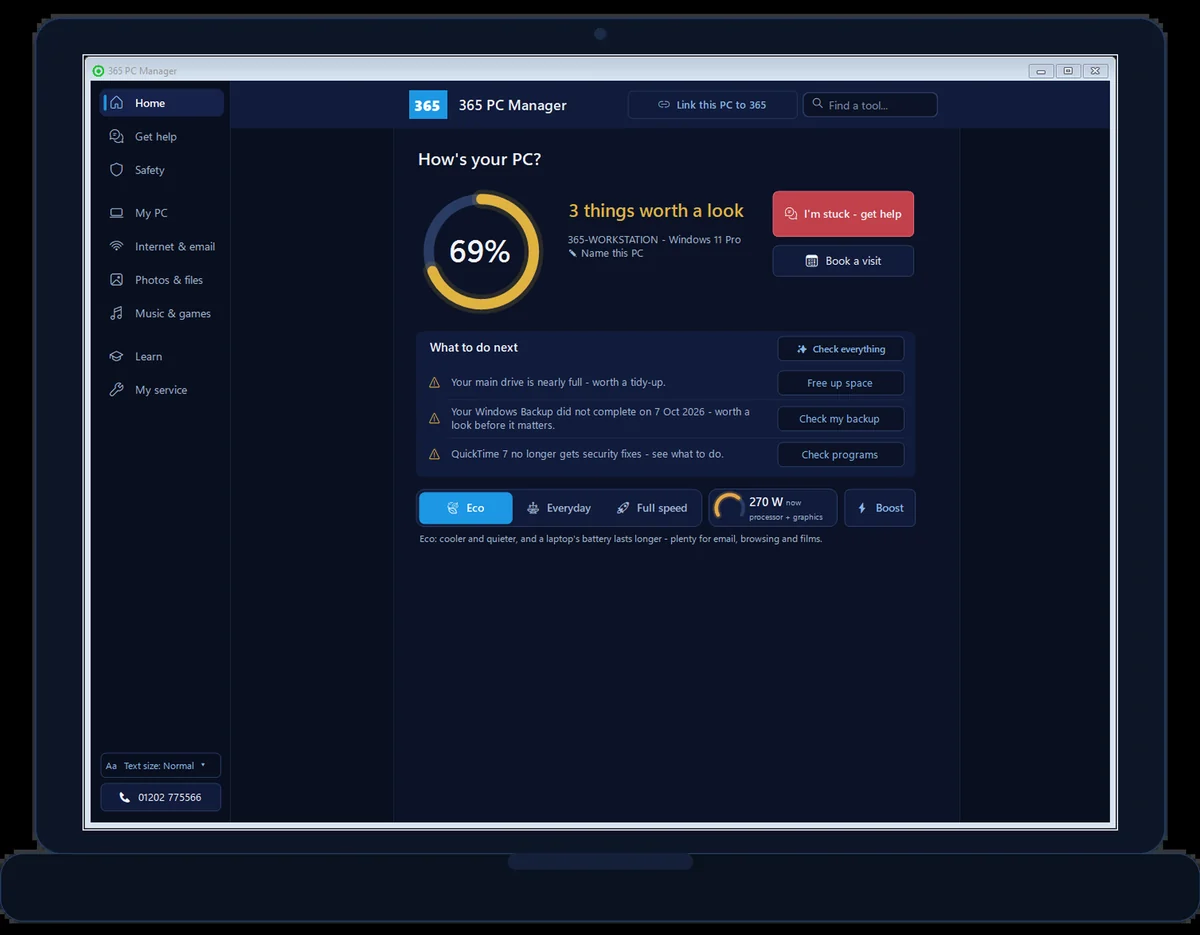Viewport: 1200px width, 935px height.
Task: Click the pencil icon beside Name this PC
Action: coord(573,254)
